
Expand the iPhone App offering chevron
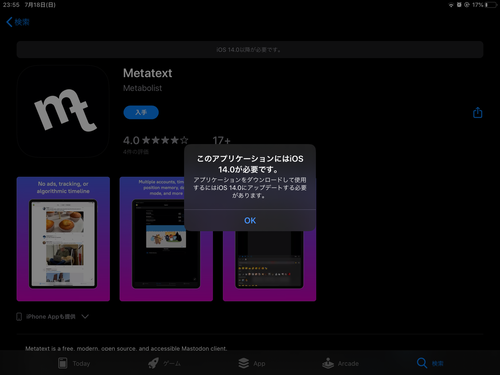(x=85, y=316)
